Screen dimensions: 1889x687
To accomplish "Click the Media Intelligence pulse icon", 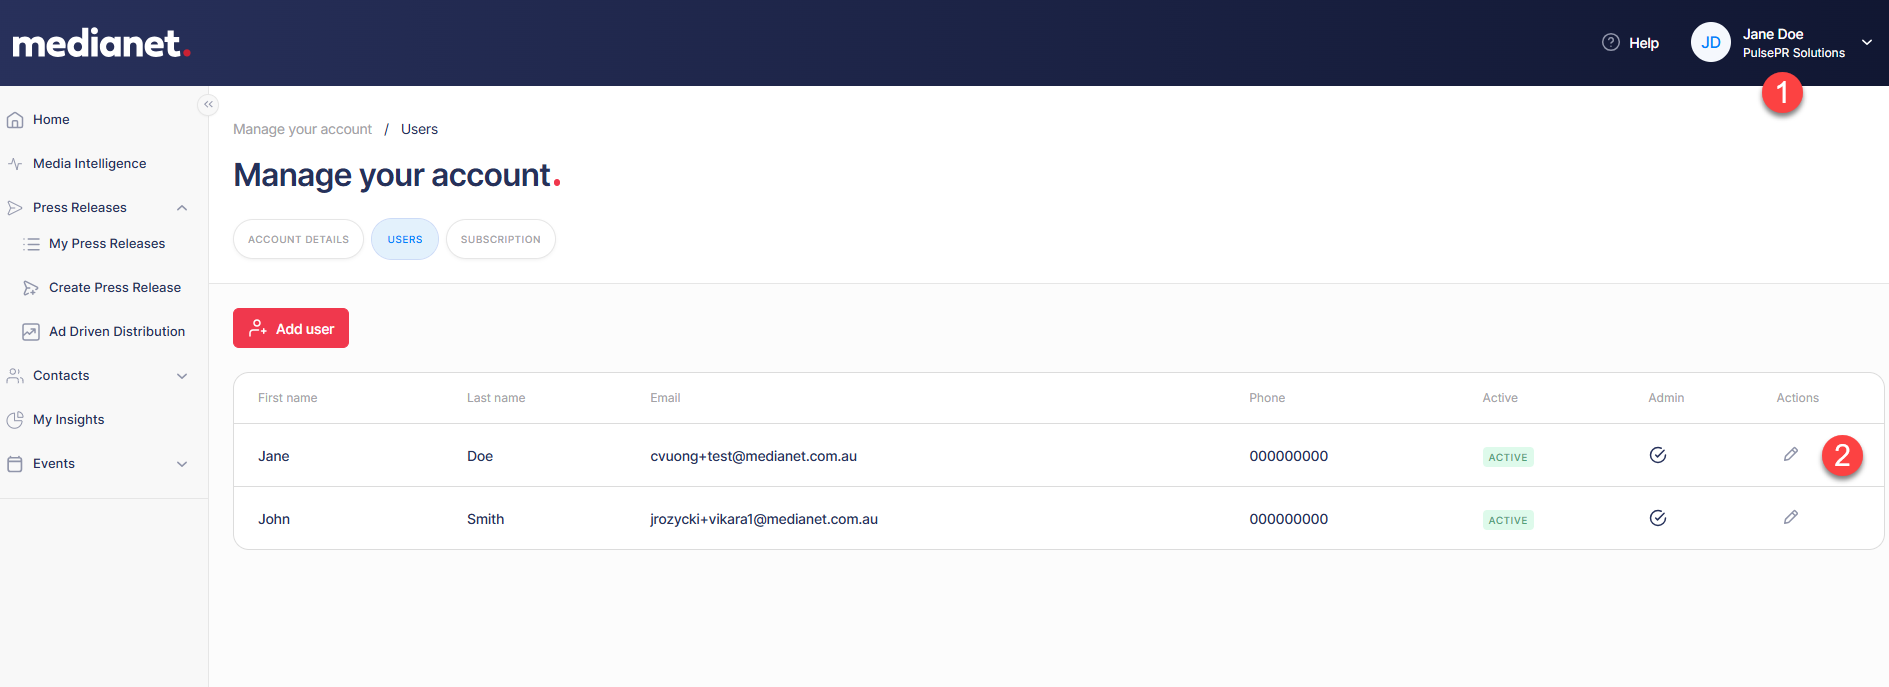I will point(15,164).
